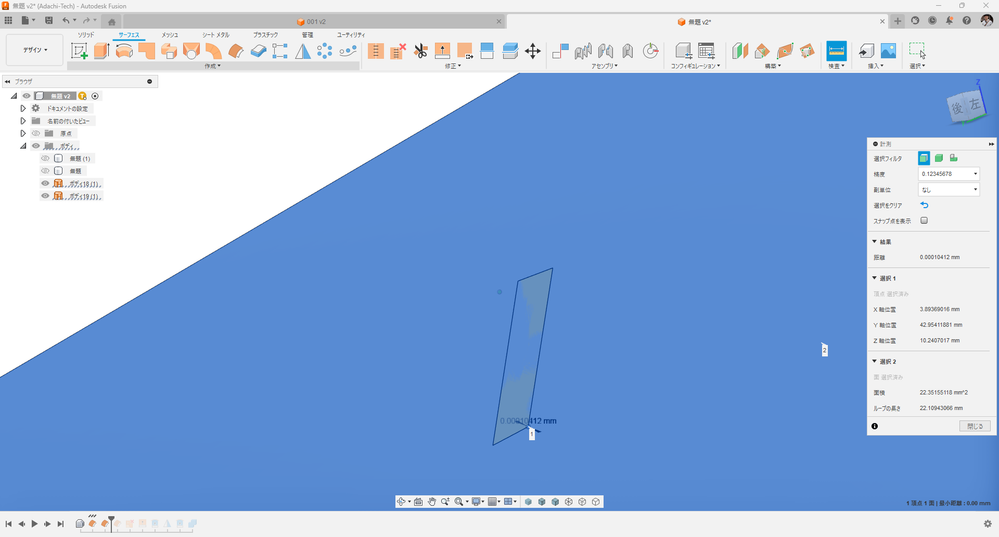Open timeline settings gear icon
Image resolution: width=999 pixels, height=537 pixels.
tap(988, 524)
